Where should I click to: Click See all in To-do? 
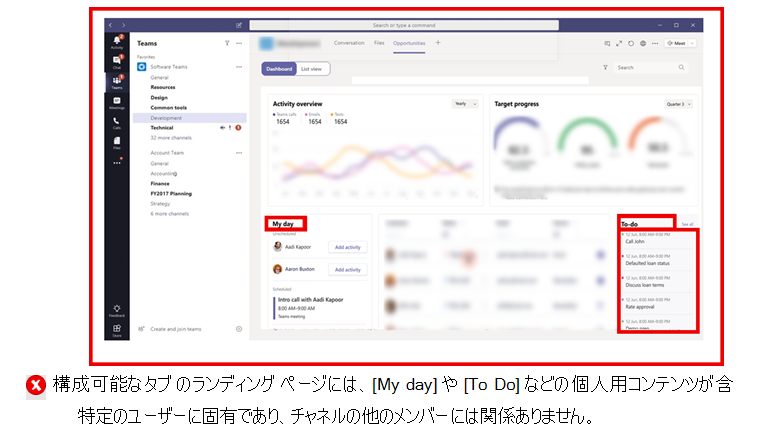pyautogui.click(x=687, y=224)
